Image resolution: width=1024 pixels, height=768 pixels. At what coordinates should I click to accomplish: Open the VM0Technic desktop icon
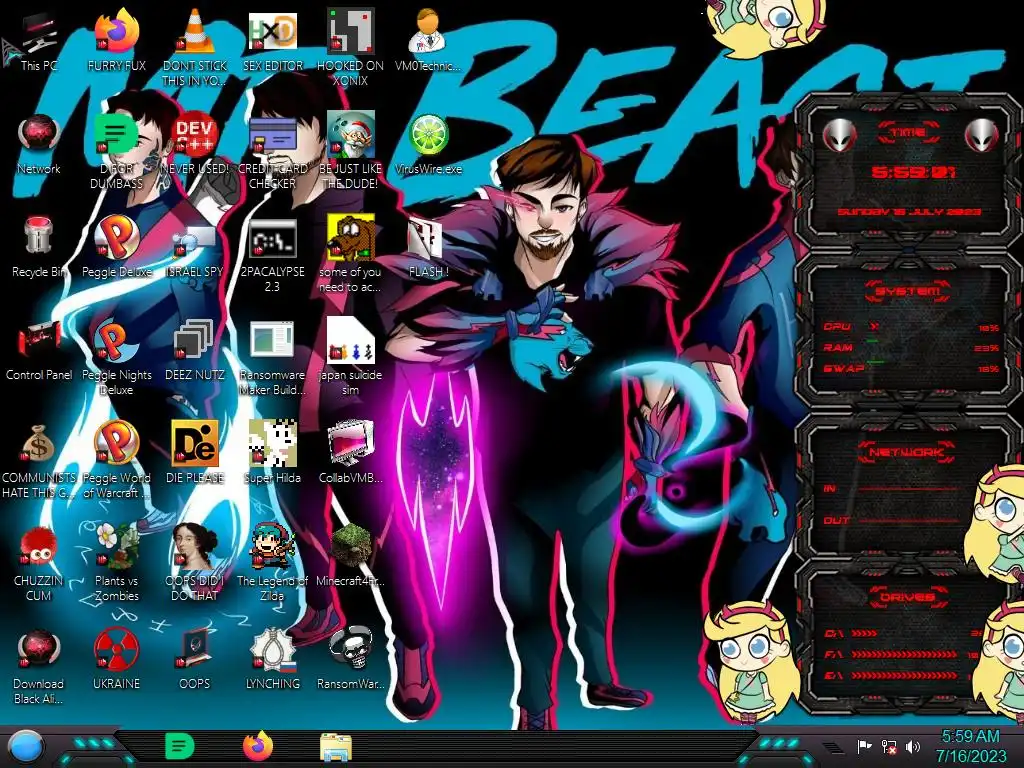point(428,42)
